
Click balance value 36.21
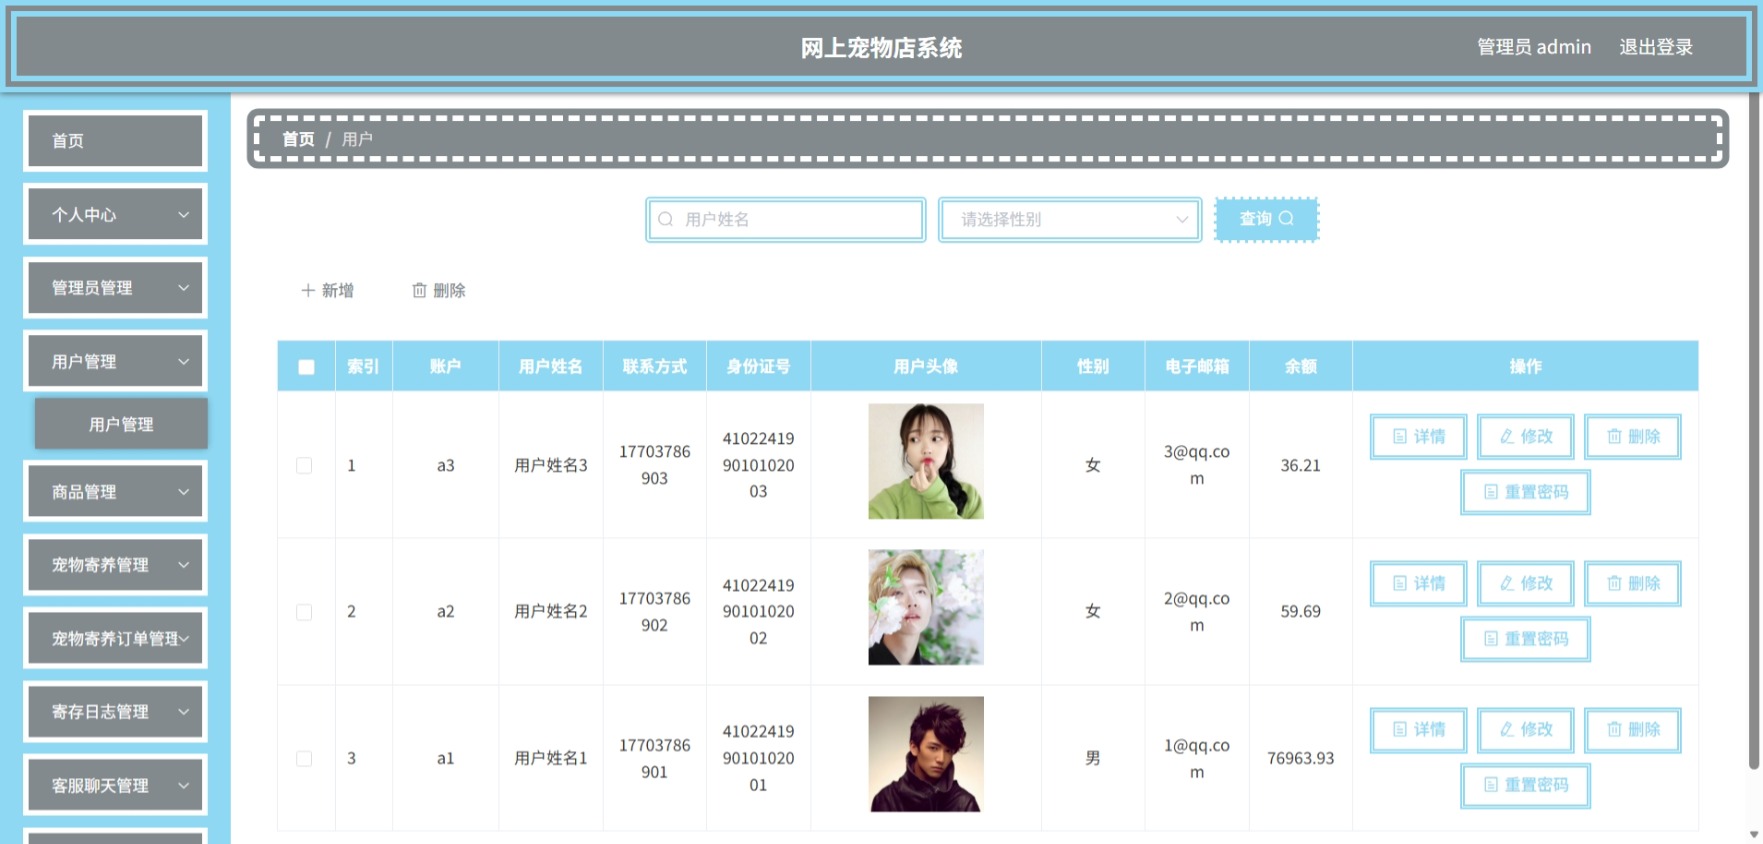1300,465
